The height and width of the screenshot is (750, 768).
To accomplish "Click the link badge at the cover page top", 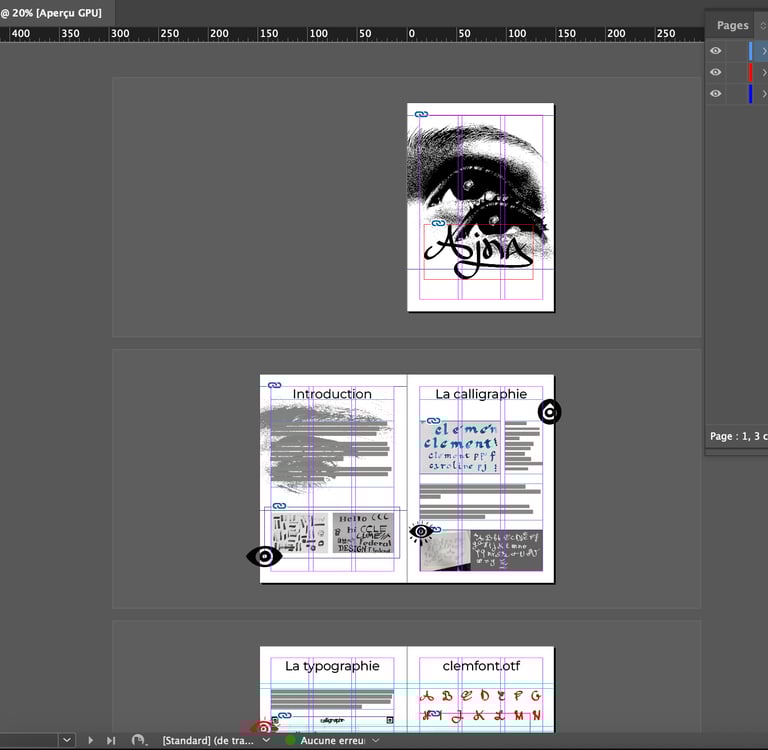I will (421, 114).
